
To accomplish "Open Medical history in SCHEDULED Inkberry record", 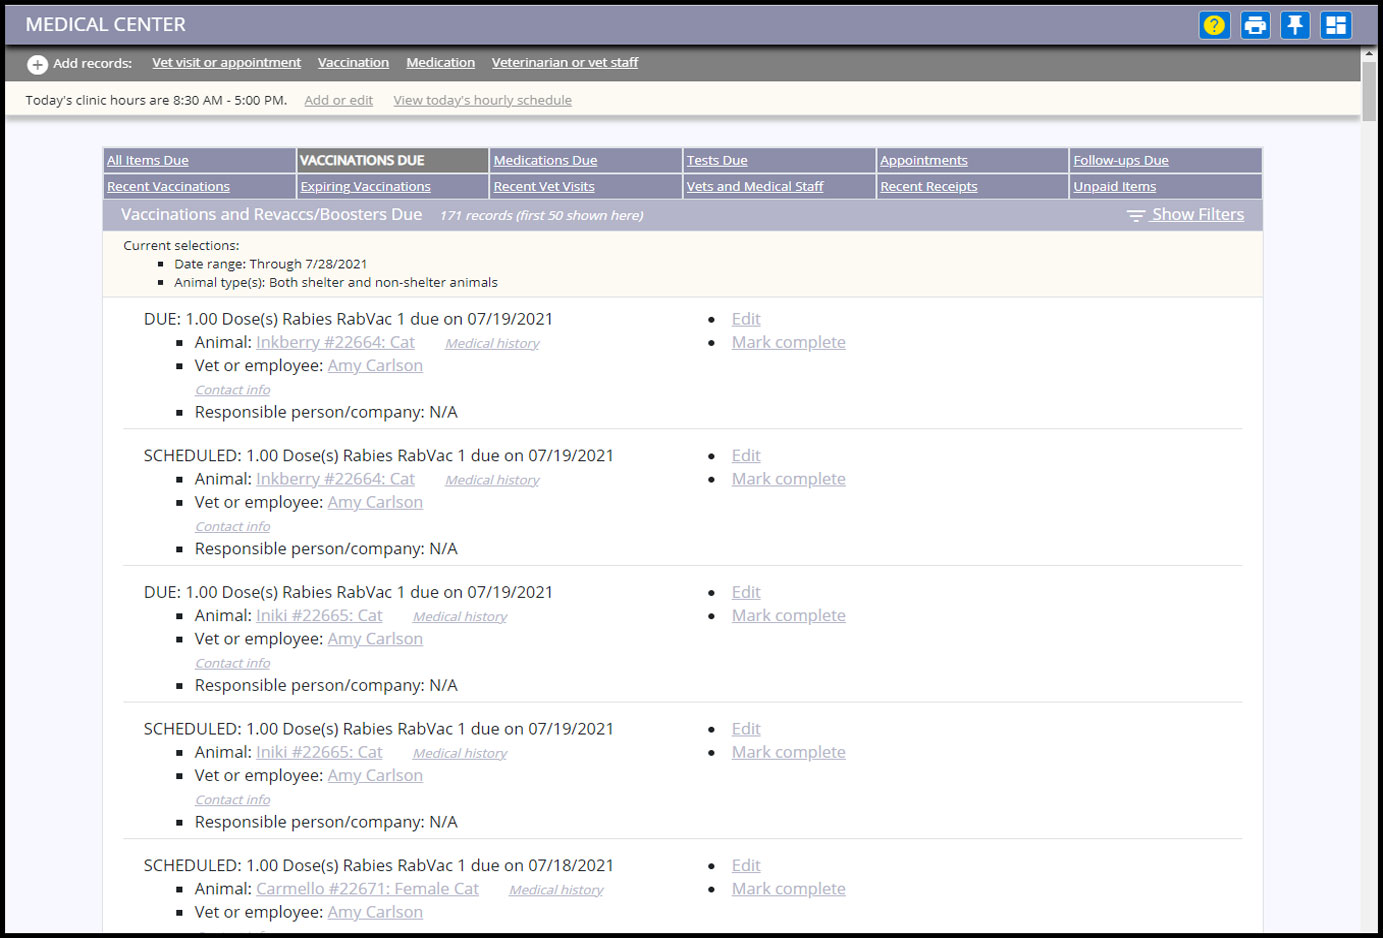I will point(492,480).
